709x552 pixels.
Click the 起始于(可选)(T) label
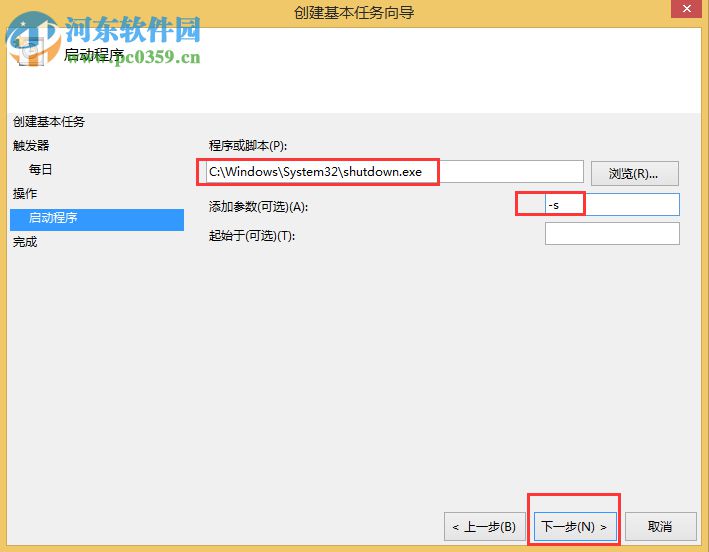252,236
